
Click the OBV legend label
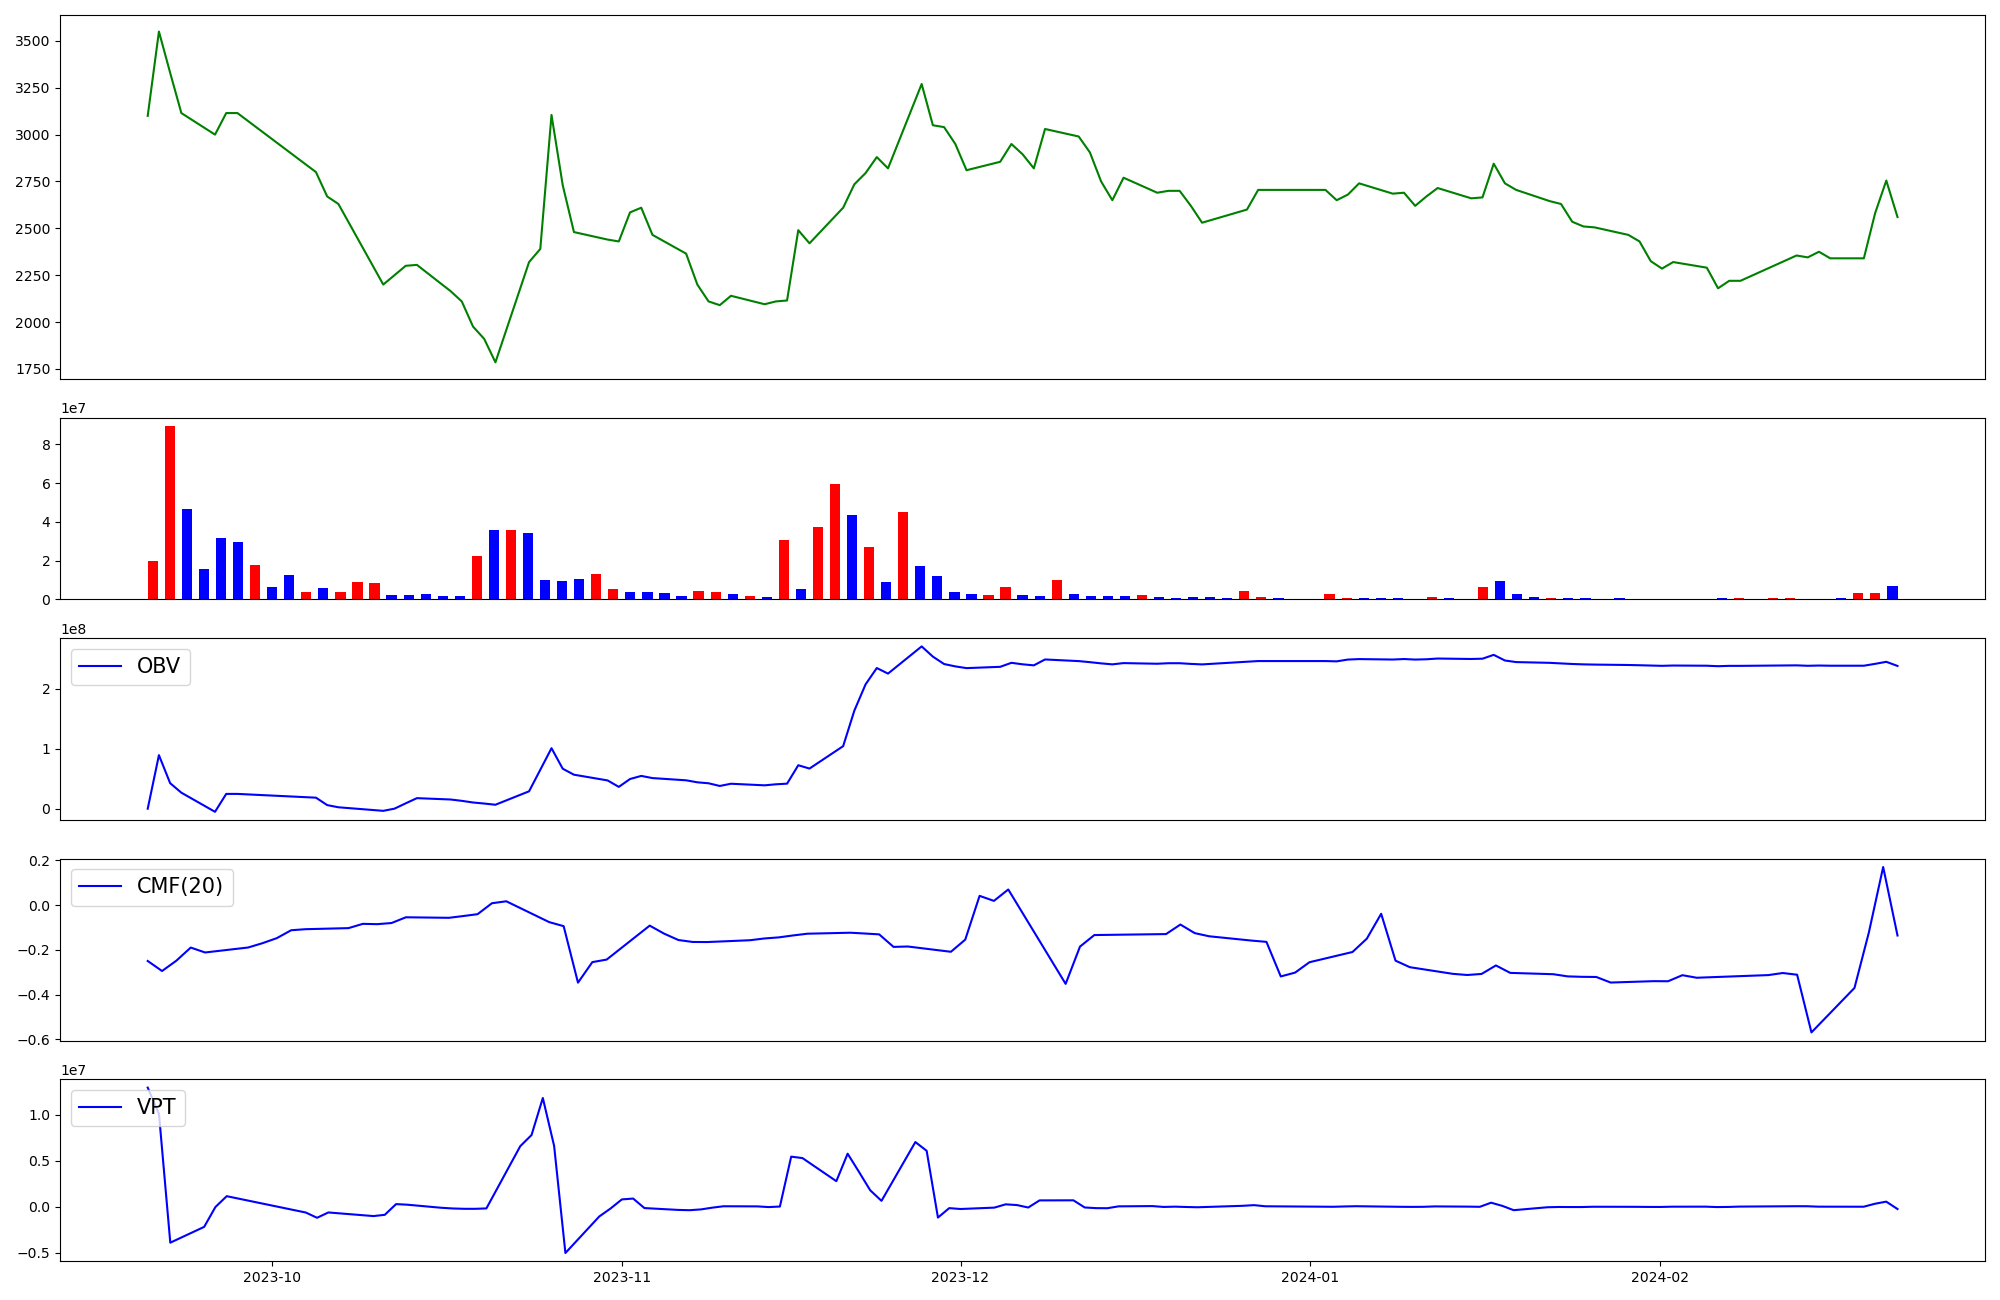(158, 667)
